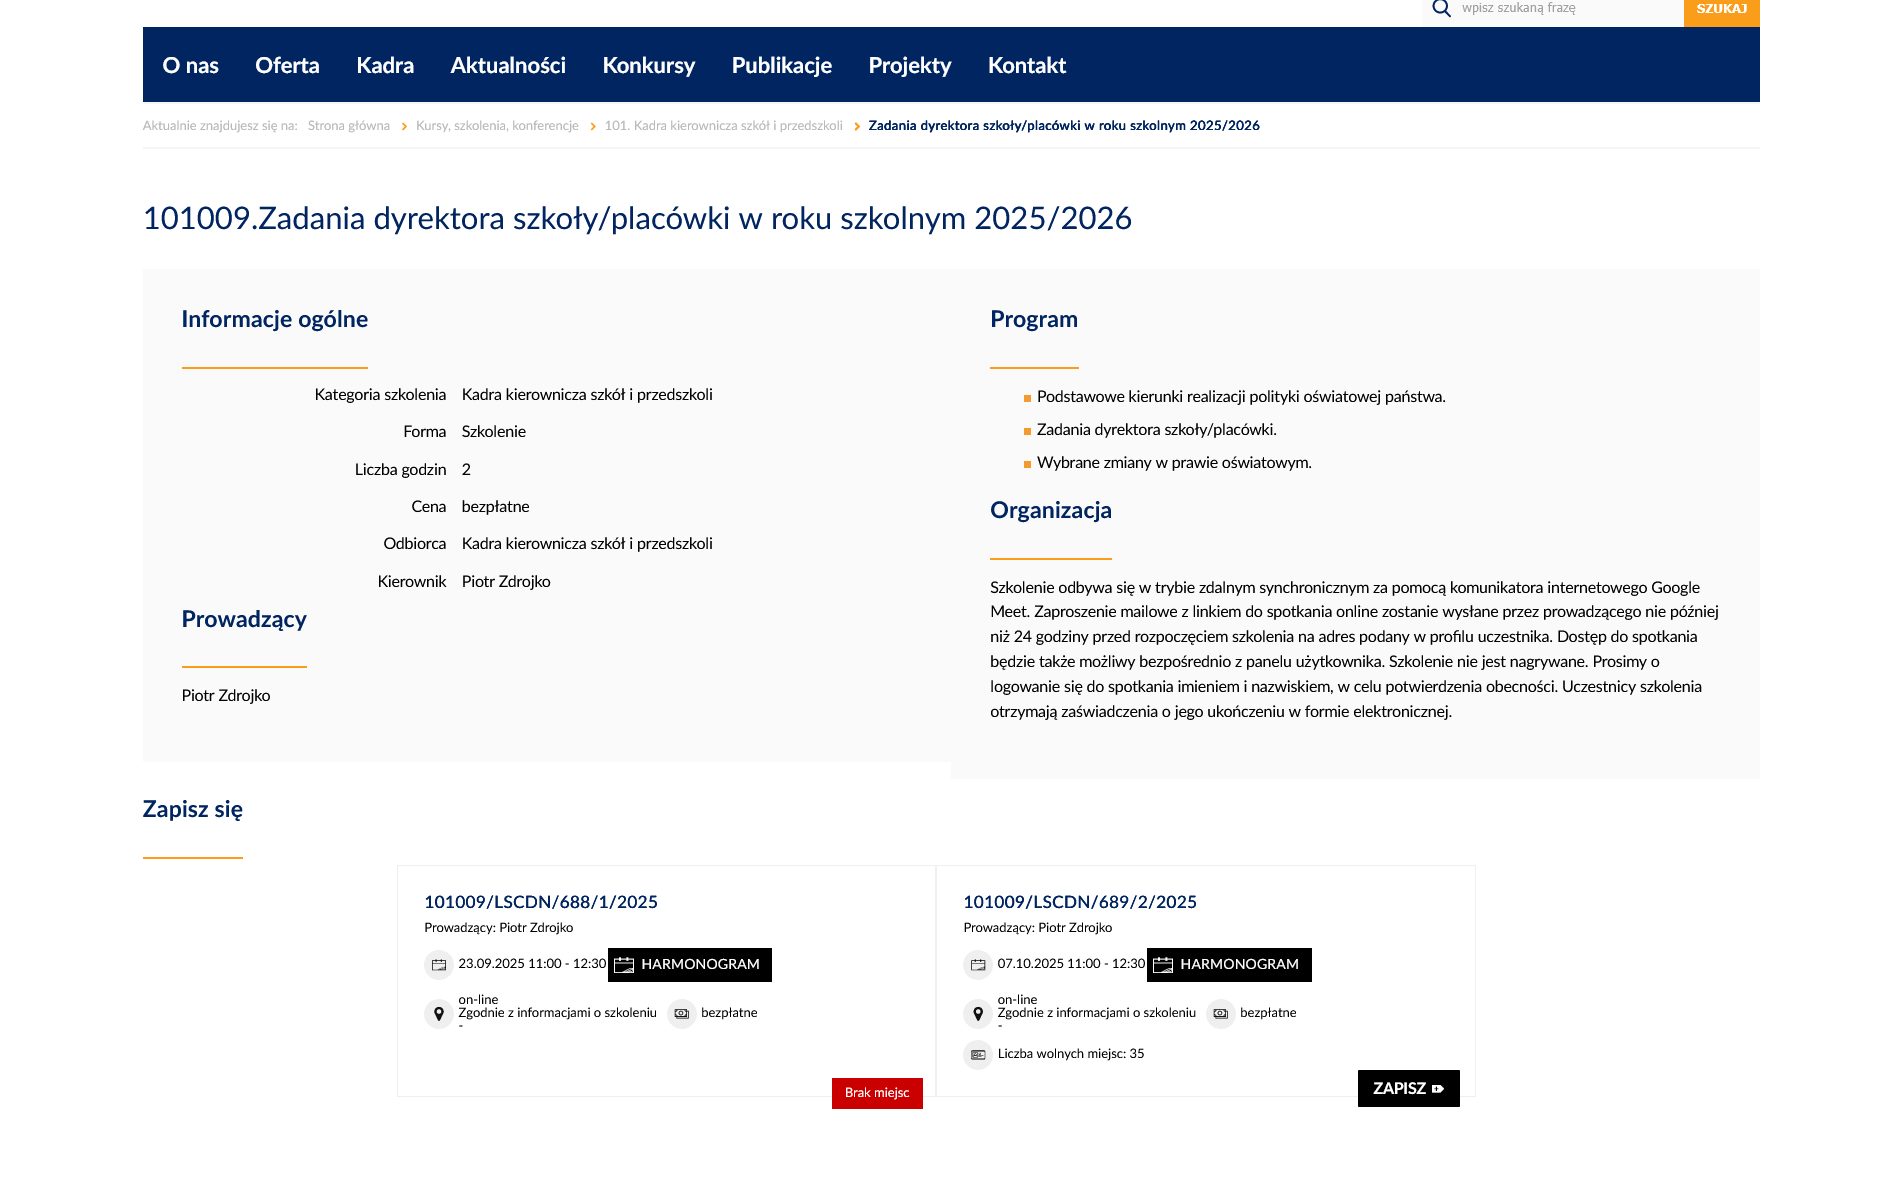Viewport: 1903px width, 1200px height.
Task: Open the O nas menu
Action: (190, 66)
